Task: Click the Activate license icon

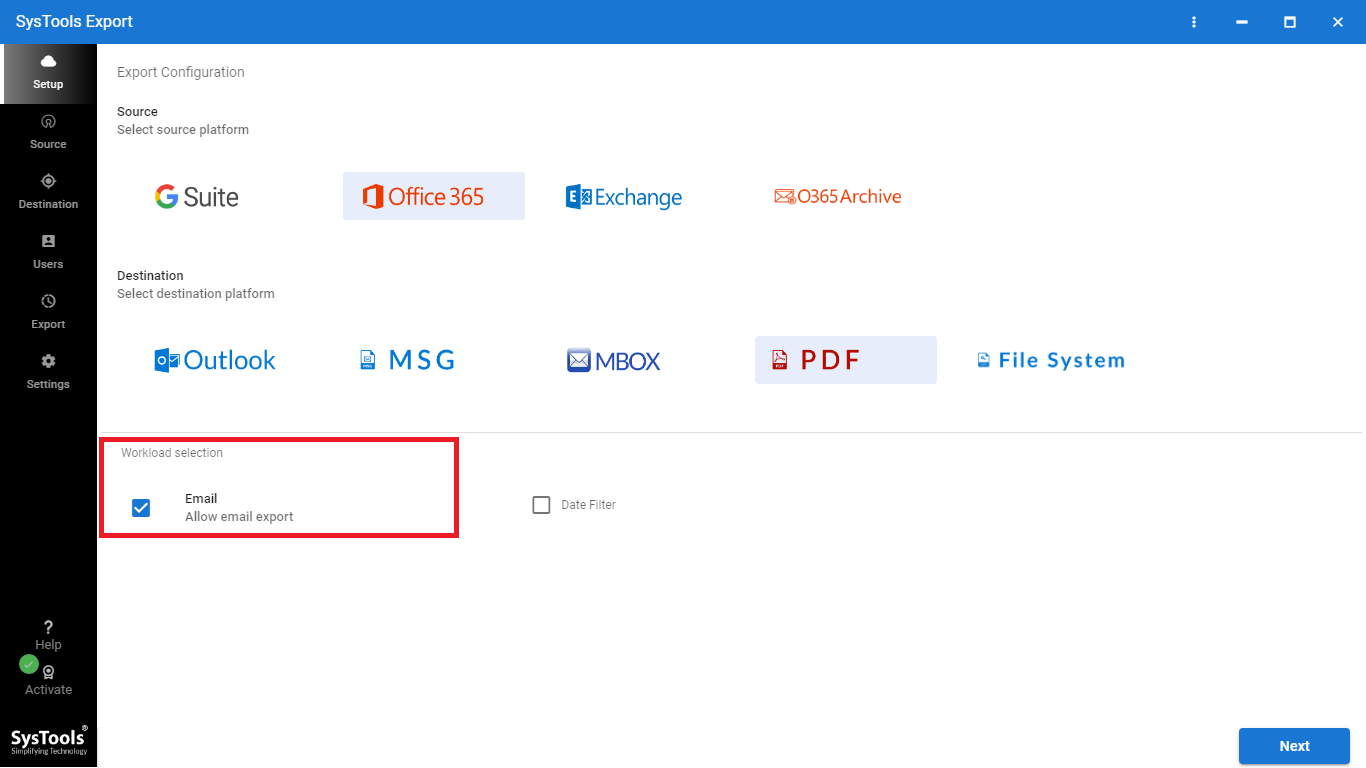Action: 48,673
